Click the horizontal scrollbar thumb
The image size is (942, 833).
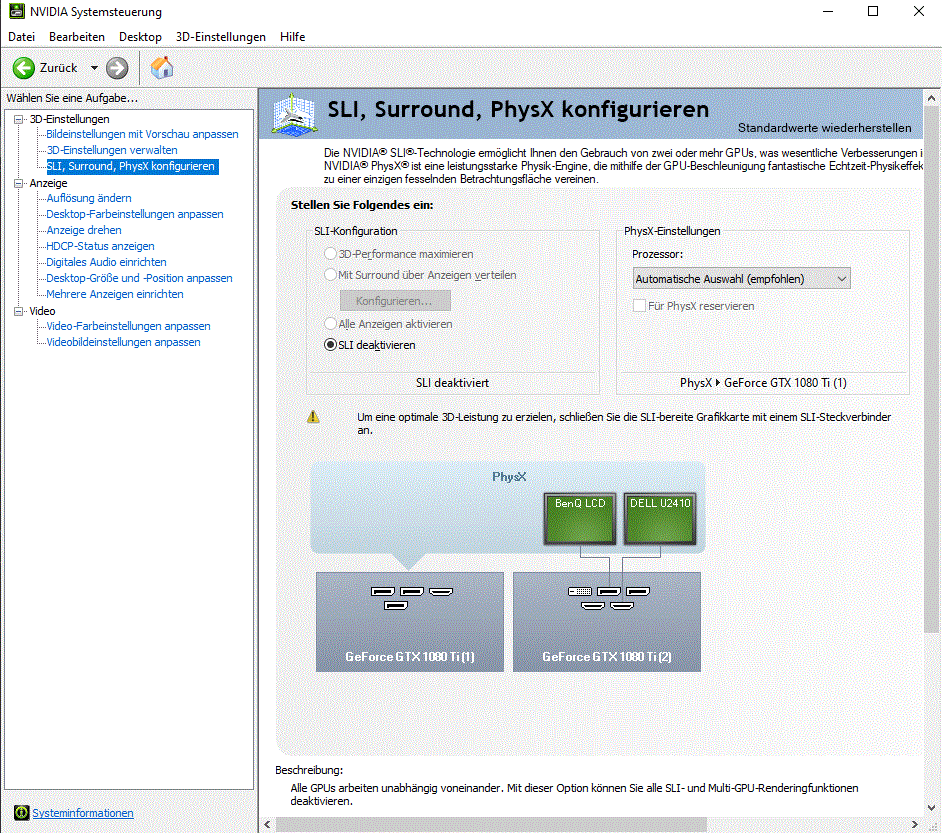click(491, 825)
